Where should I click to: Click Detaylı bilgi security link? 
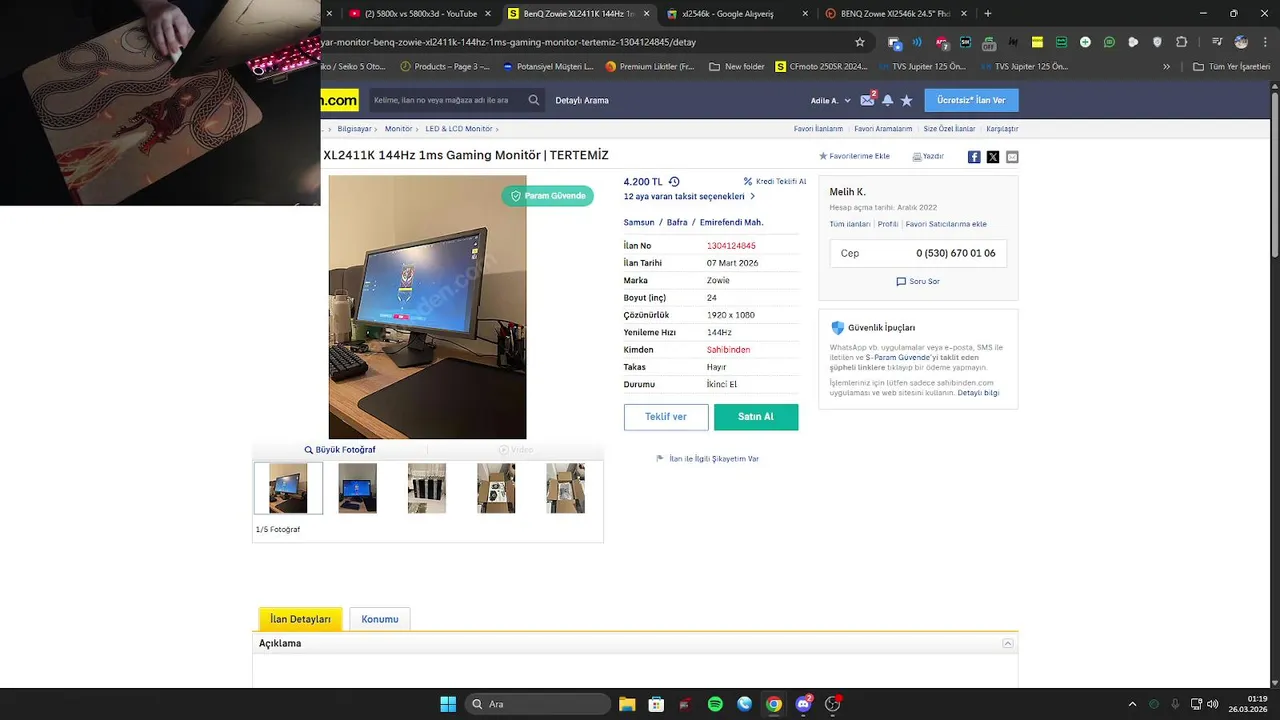point(978,393)
